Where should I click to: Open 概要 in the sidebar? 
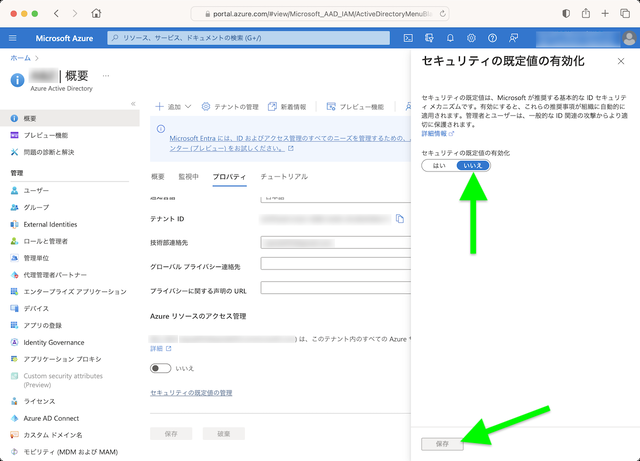tap(69, 118)
